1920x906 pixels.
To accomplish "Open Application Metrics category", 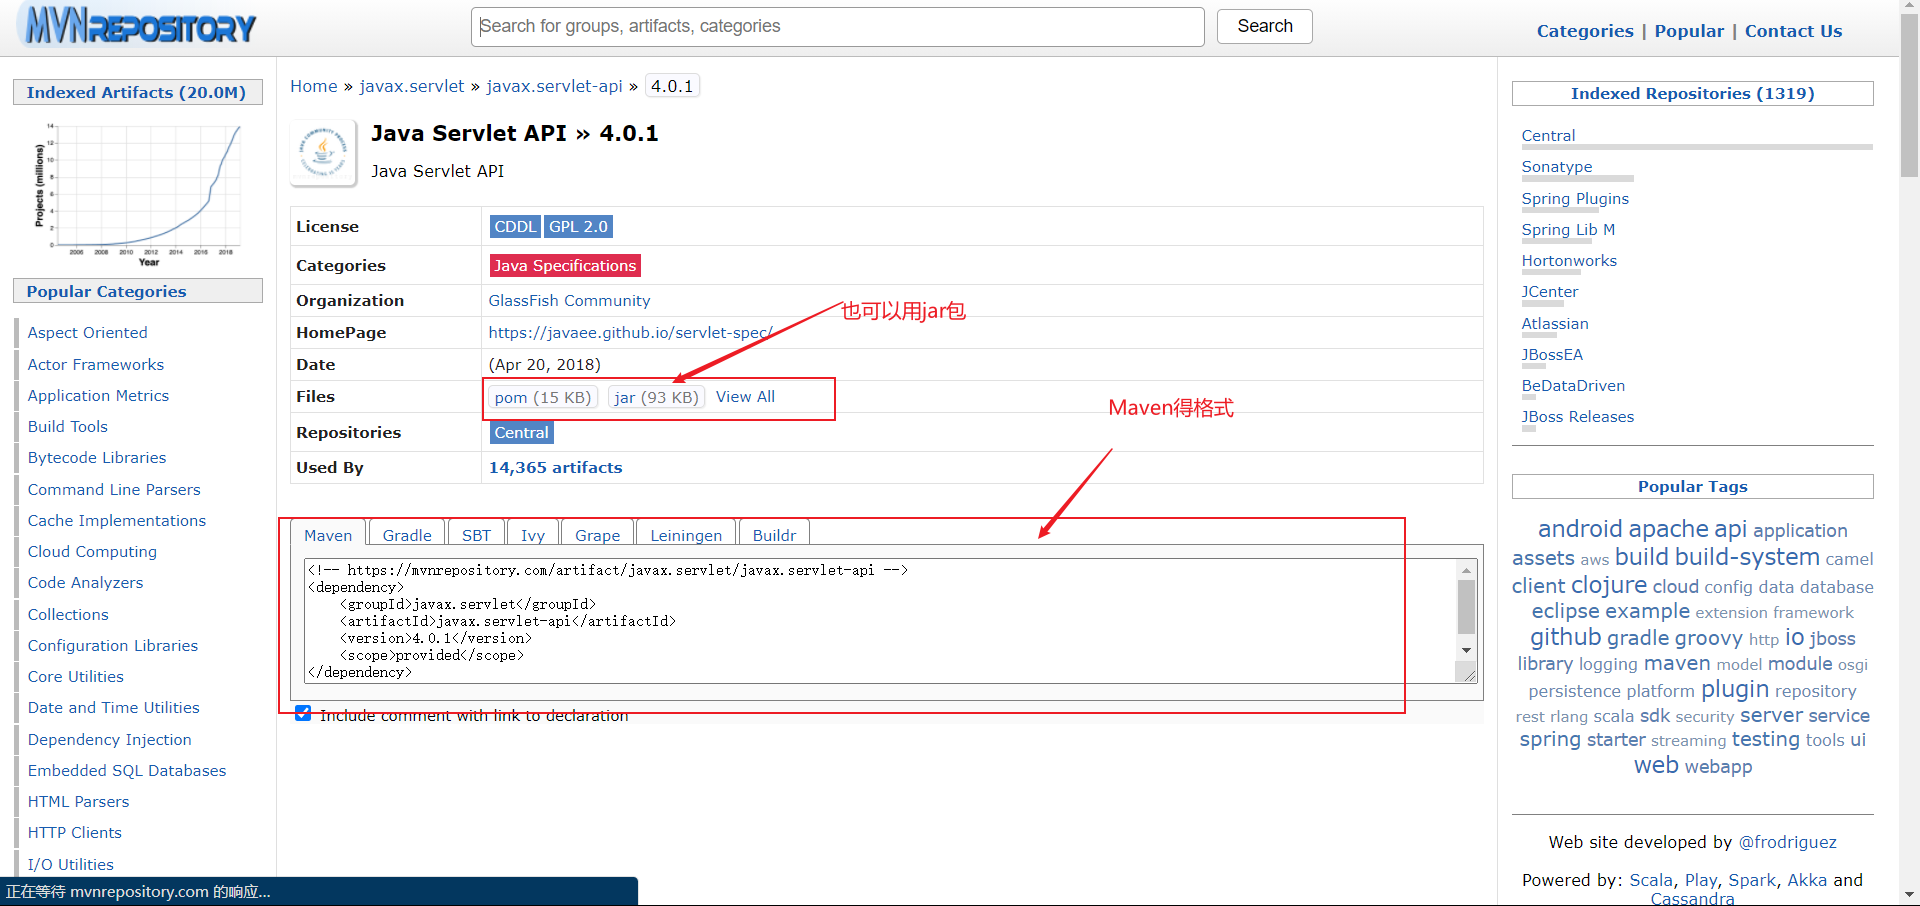I will [x=98, y=396].
